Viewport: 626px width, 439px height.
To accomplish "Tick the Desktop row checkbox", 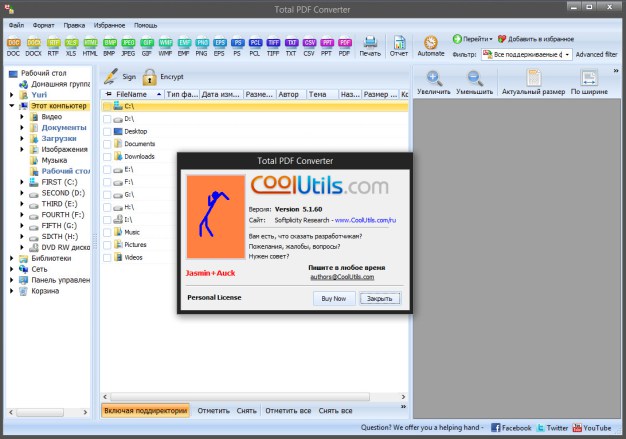I will tap(107, 132).
